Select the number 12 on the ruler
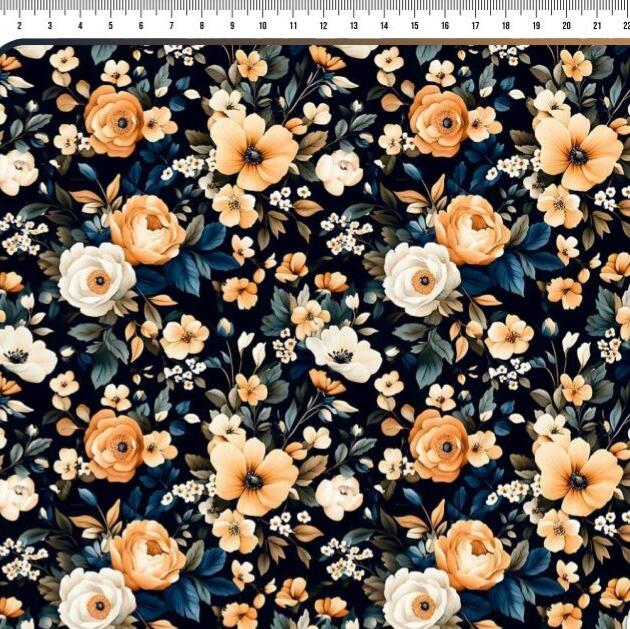630x629 pixels. click(323, 26)
